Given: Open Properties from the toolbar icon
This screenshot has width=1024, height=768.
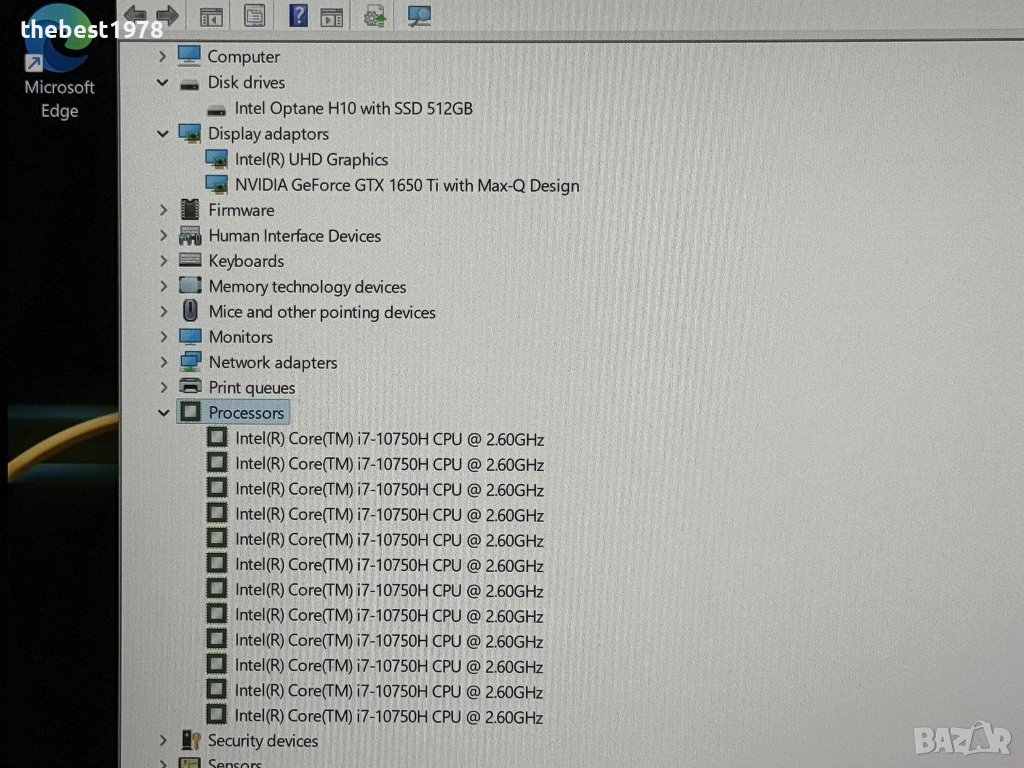Looking at the screenshot, I should pos(255,16).
